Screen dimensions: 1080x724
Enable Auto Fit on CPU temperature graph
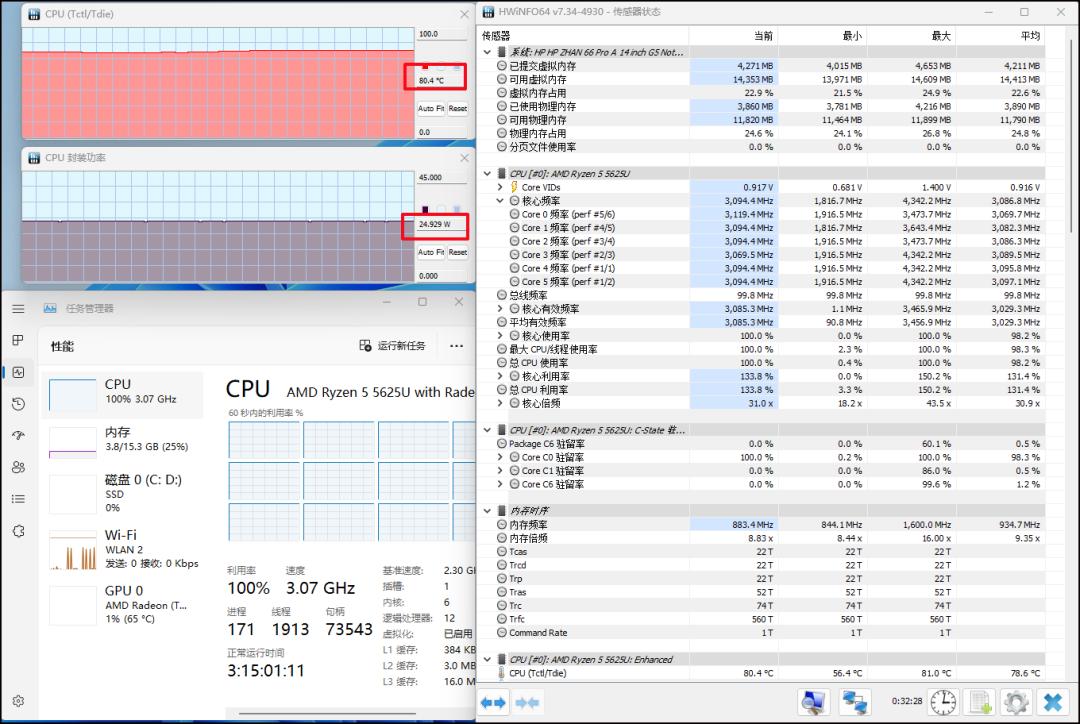[432, 108]
